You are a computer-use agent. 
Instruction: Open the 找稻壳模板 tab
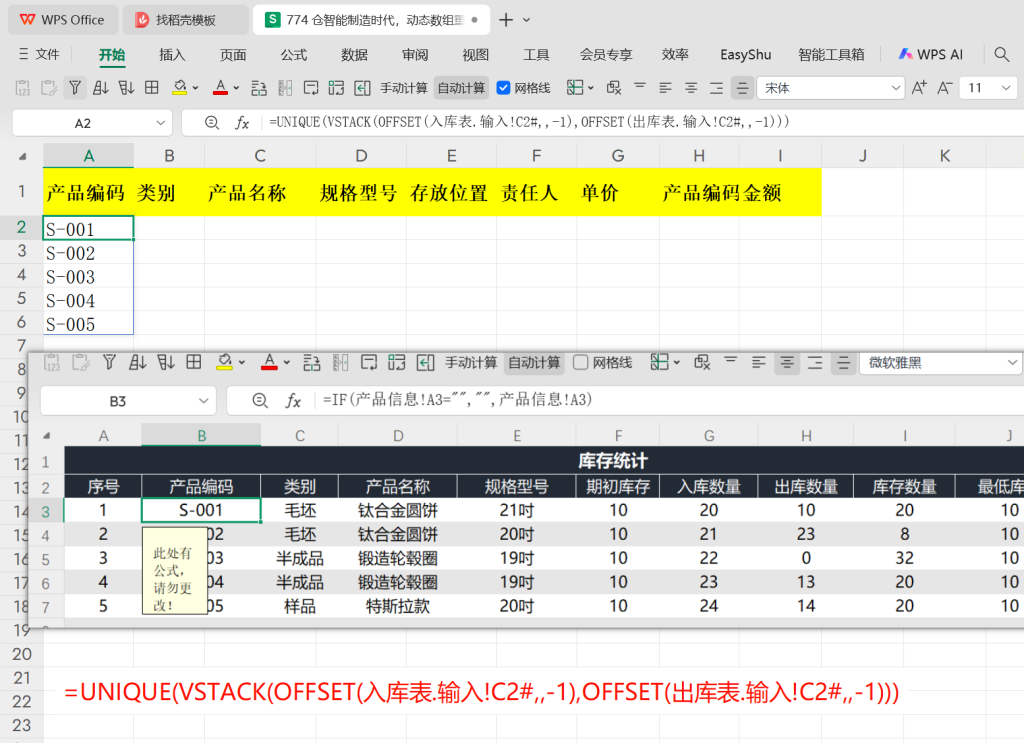pos(185,20)
